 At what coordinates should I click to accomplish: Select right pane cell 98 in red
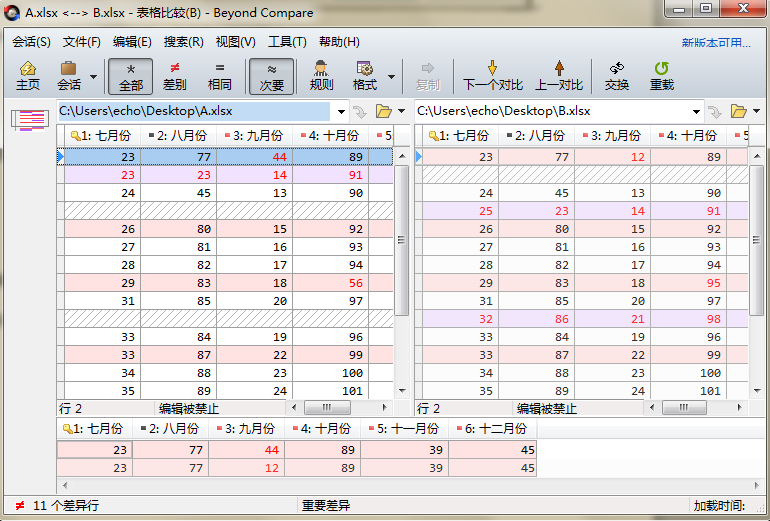(x=688, y=319)
